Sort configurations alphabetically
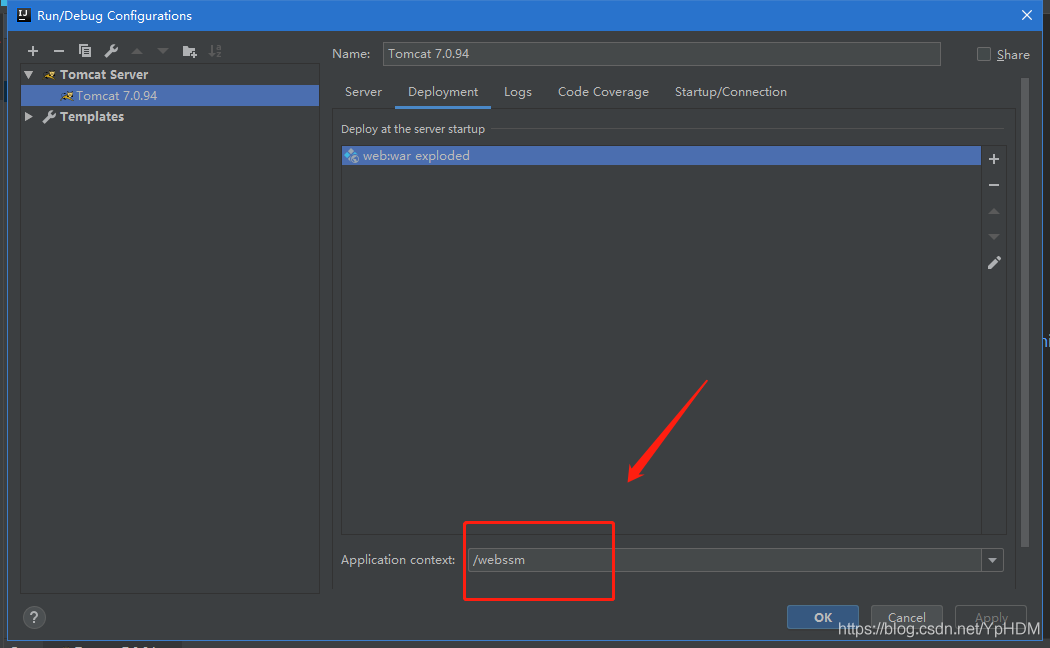The width and height of the screenshot is (1050, 648). [215, 51]
